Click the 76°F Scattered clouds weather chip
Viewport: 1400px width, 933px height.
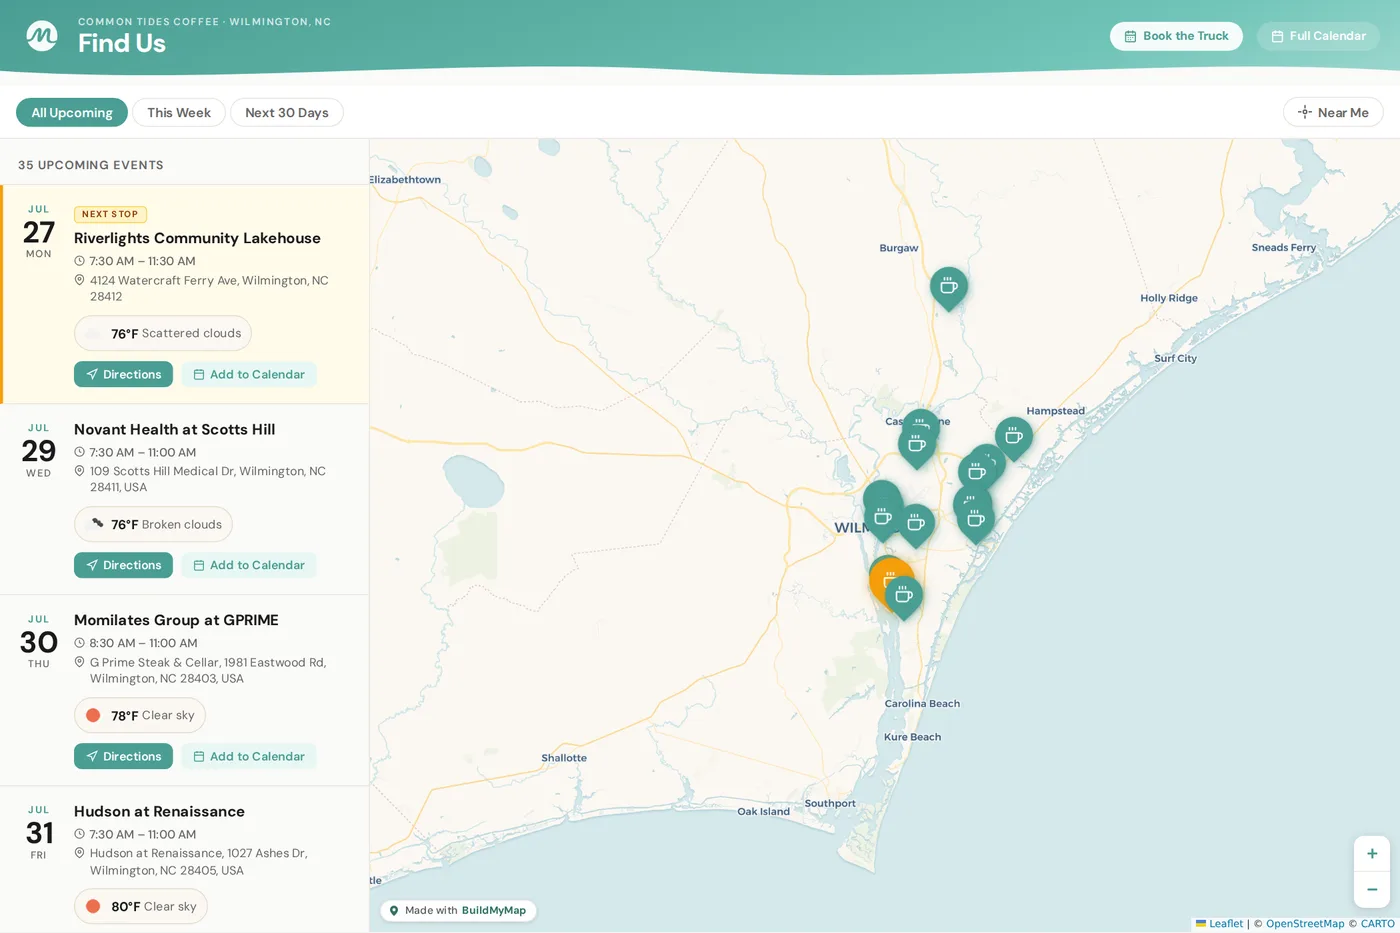coord(163,333)
